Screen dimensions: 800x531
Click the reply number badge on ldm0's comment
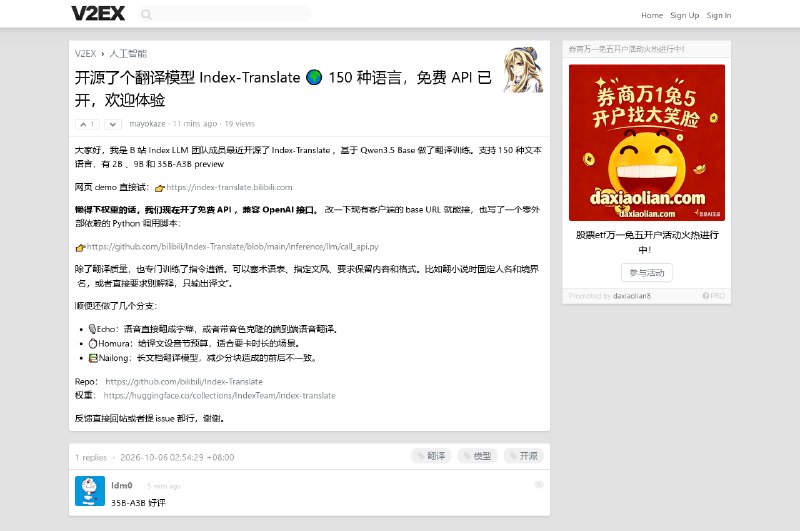tap(539, 485)
